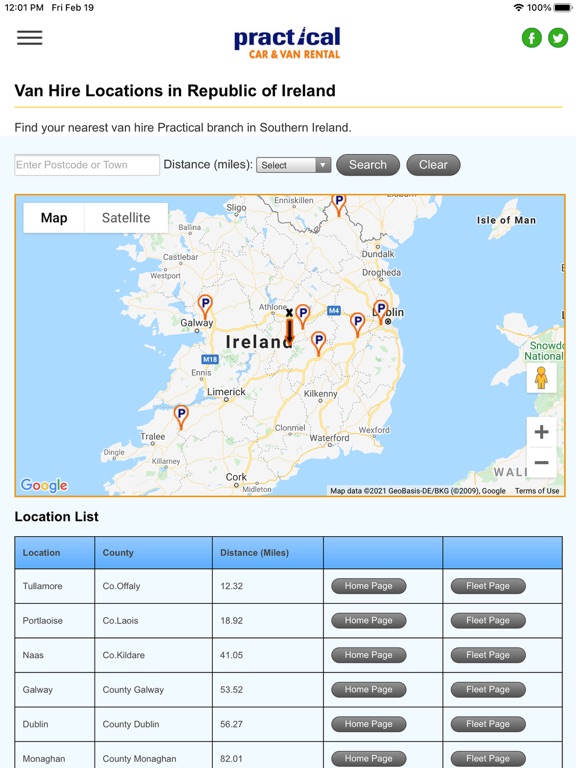
Task: Open Home Page for Dublin
Action: click(368, 724)
